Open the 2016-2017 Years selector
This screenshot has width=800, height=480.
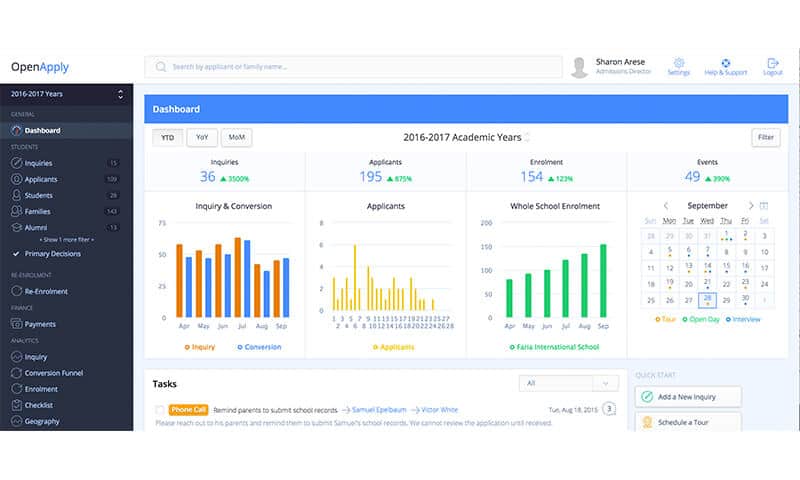coord(66,94)
